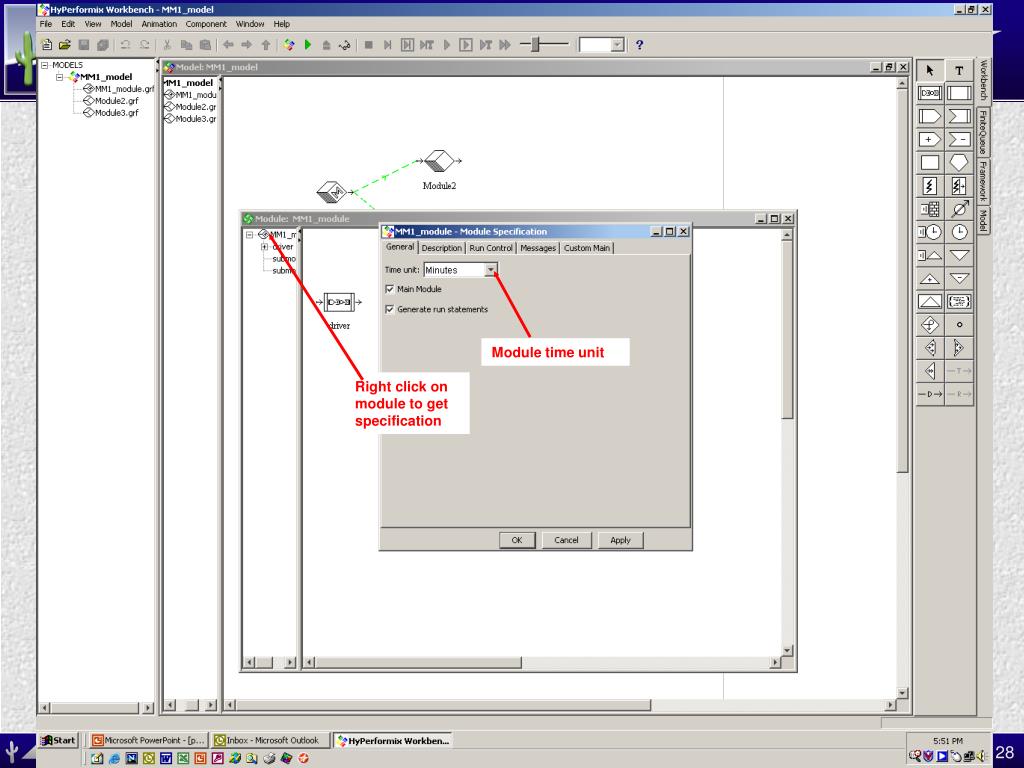Click the colorful verify model toolbar icon
Image resolution: width=1024 pixels, height=768 pixels.
tap(289, 44)
